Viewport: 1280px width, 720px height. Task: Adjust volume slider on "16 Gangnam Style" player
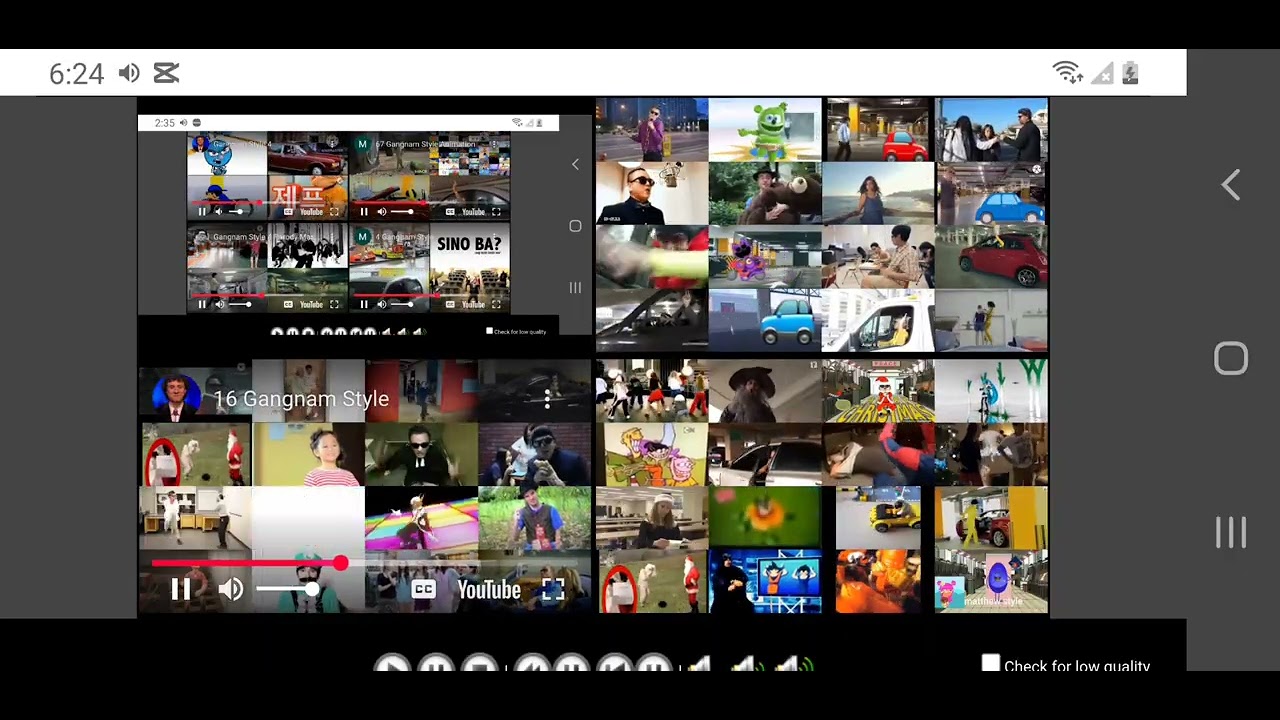click(288, 589)
